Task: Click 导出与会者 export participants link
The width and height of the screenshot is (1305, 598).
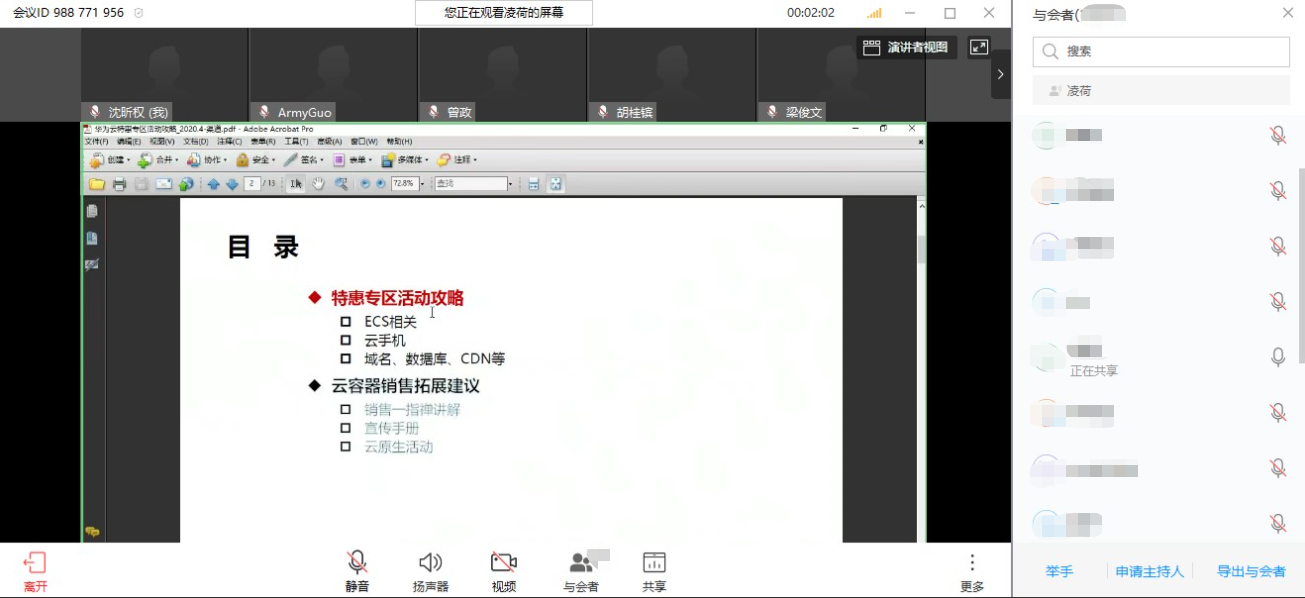Action: (1251, 571)
